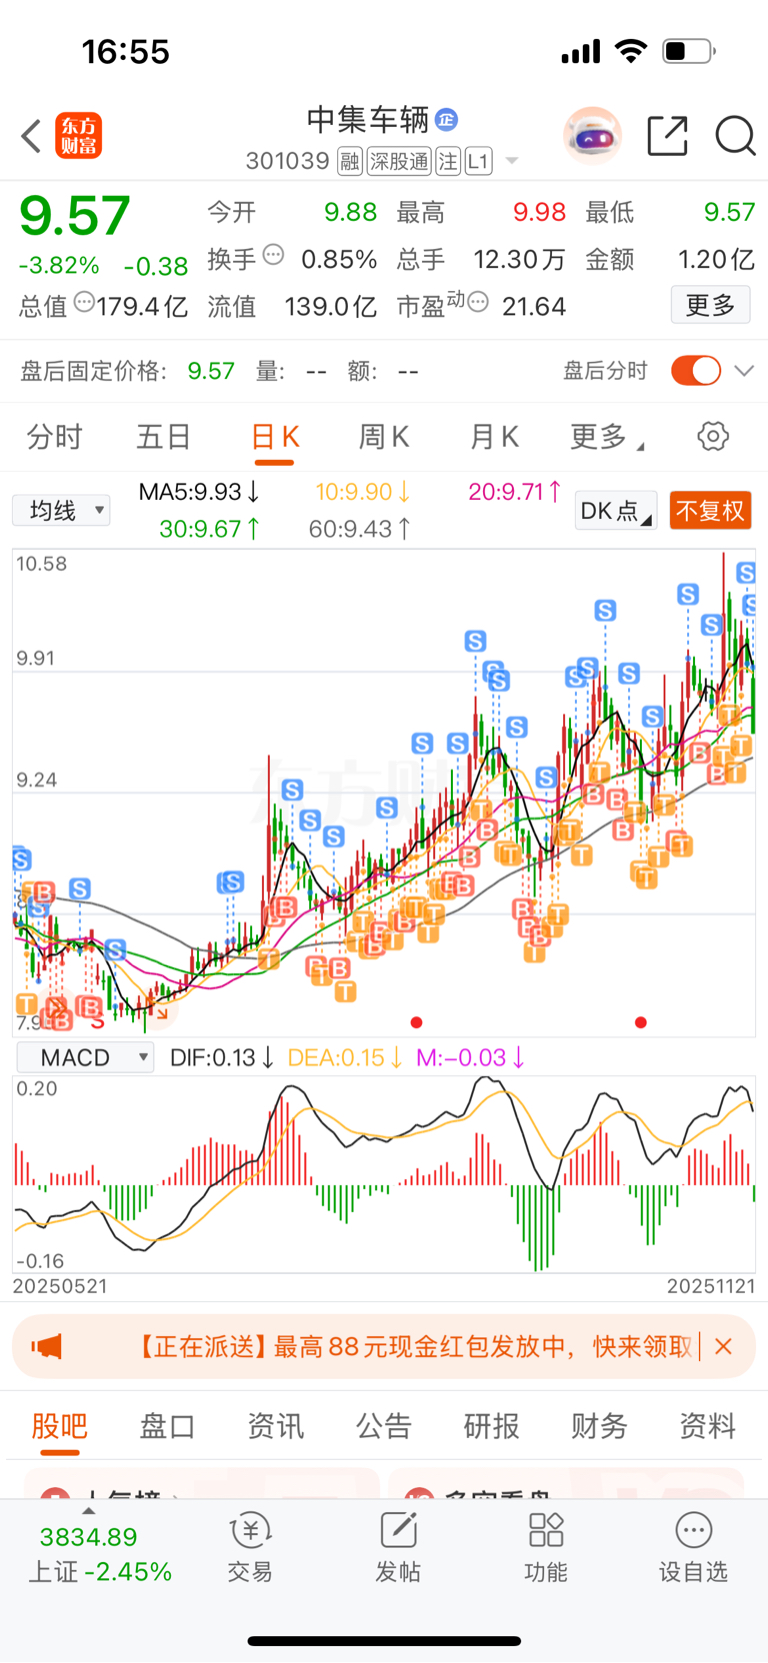This screenshot has height=1663, width=768.
Task: Open the MACD indicator dropdown
Action: [x=85, y=1057]
